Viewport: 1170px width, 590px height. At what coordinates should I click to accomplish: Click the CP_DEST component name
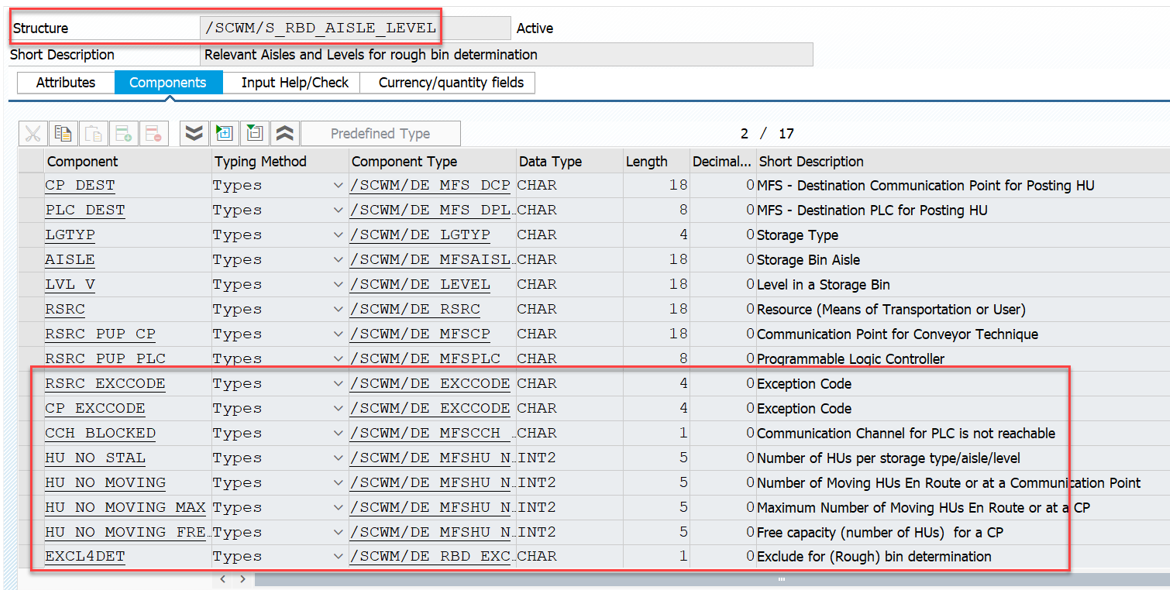(80, 186)
